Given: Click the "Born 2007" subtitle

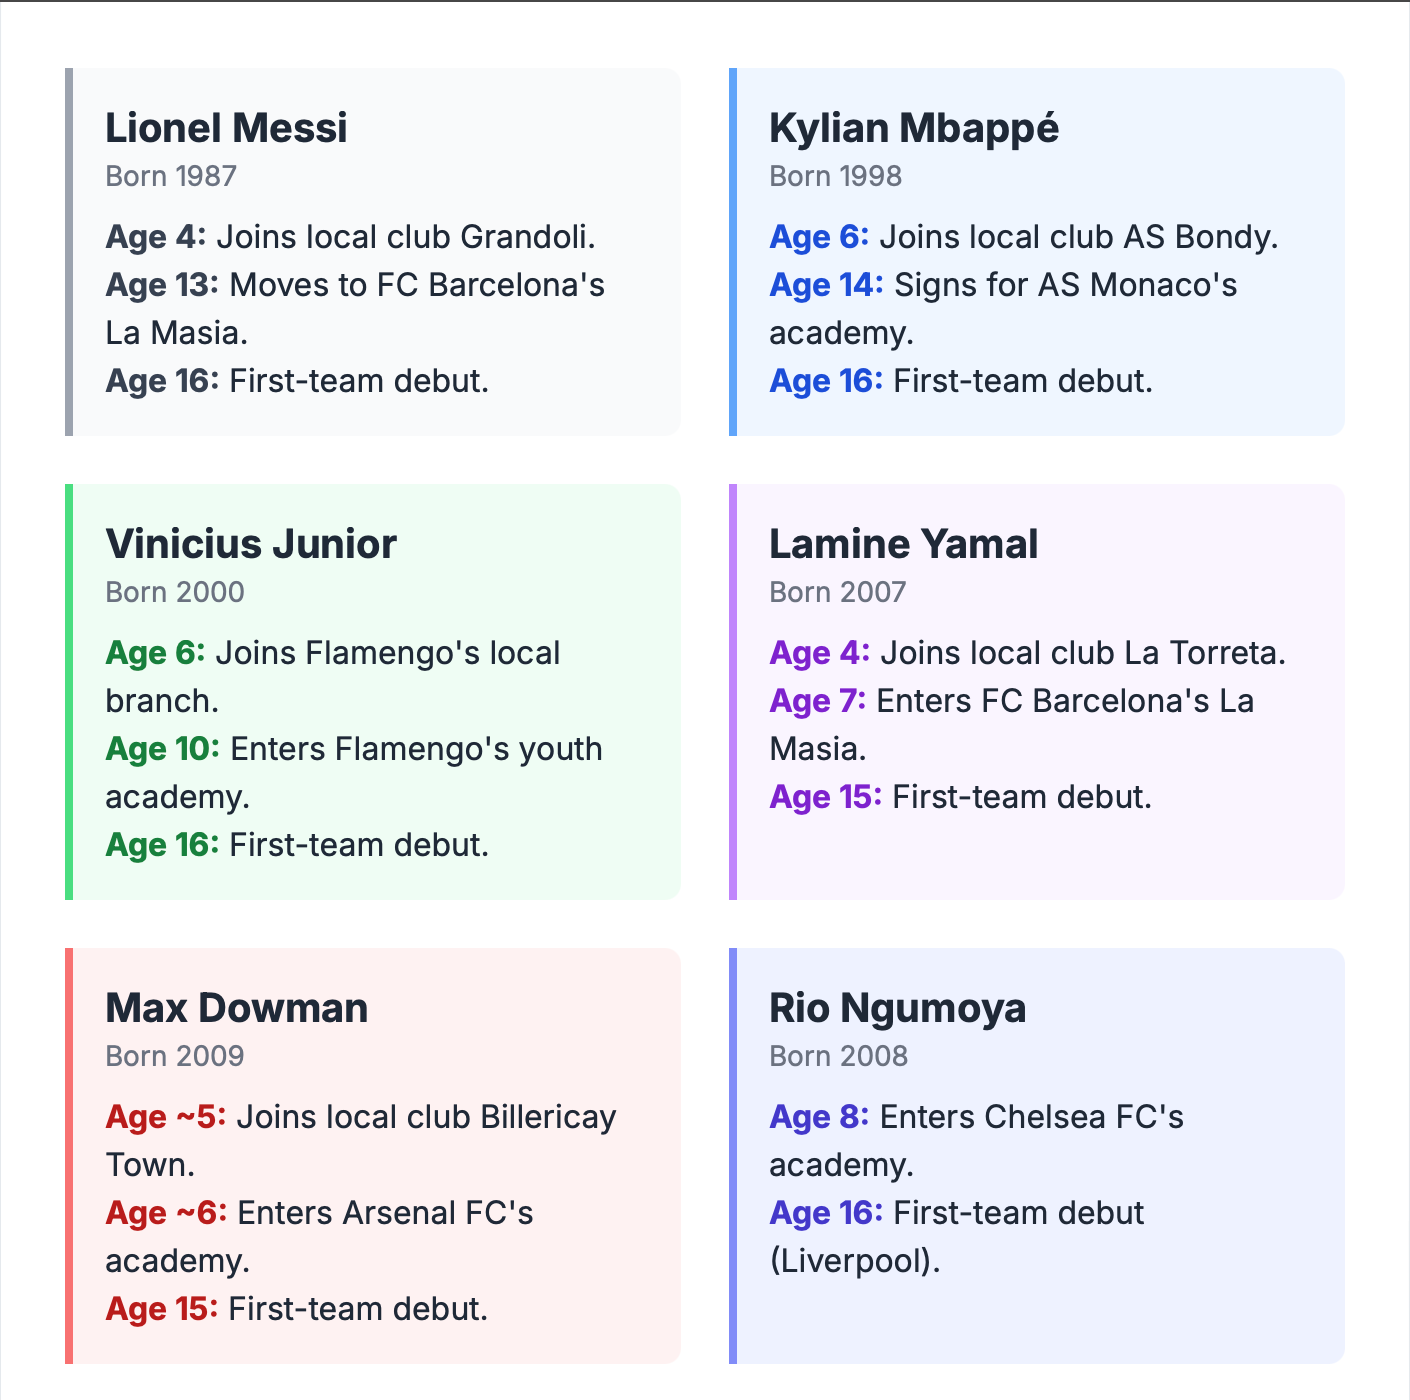Looking at the screenshot, I should pos(837,592).
